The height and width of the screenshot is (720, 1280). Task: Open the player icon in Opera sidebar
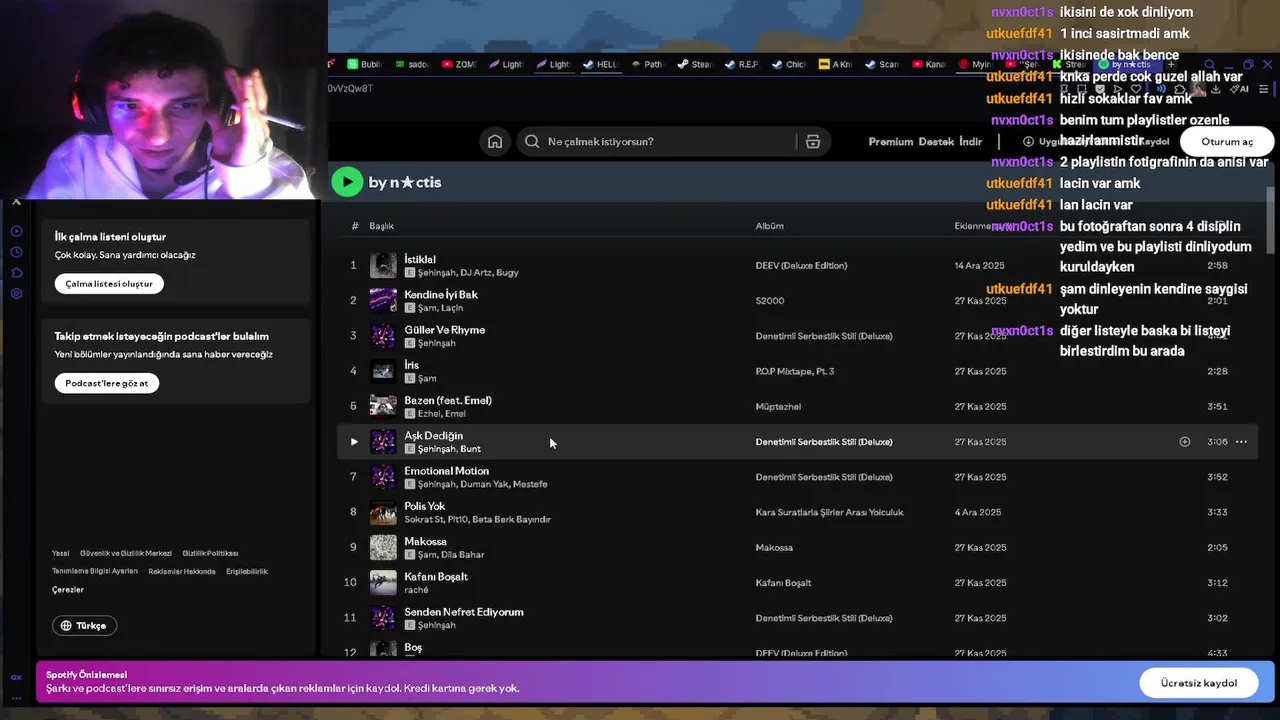click(x=16, y=231)
